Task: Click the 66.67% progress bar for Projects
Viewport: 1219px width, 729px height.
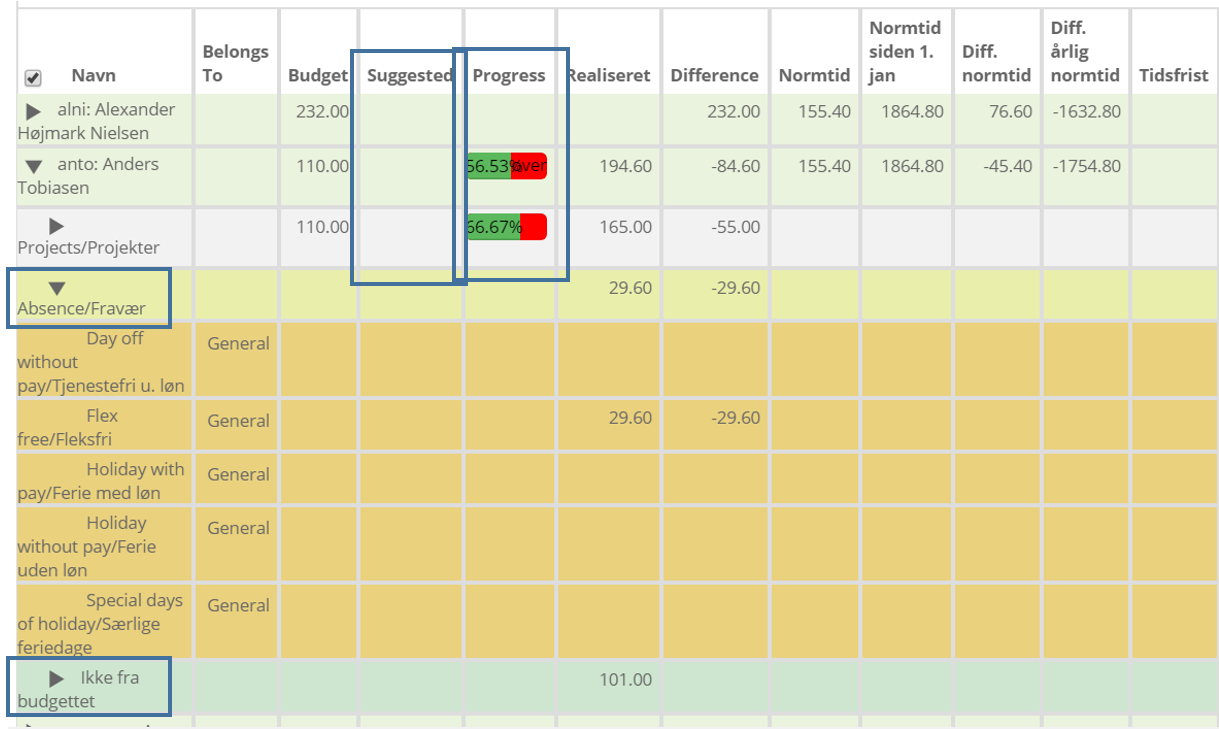Action: (x=506, y=227)
